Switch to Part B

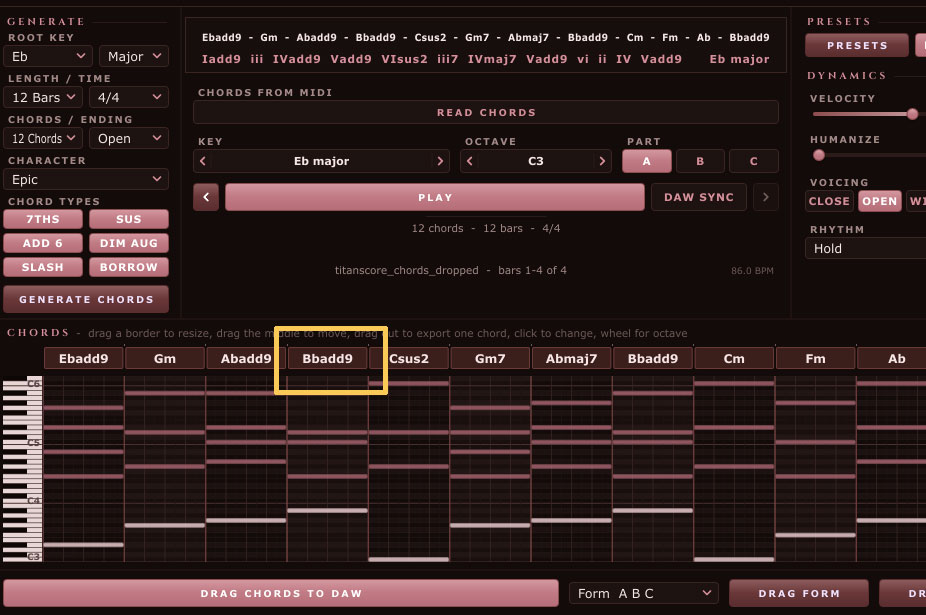pos(700,161)
